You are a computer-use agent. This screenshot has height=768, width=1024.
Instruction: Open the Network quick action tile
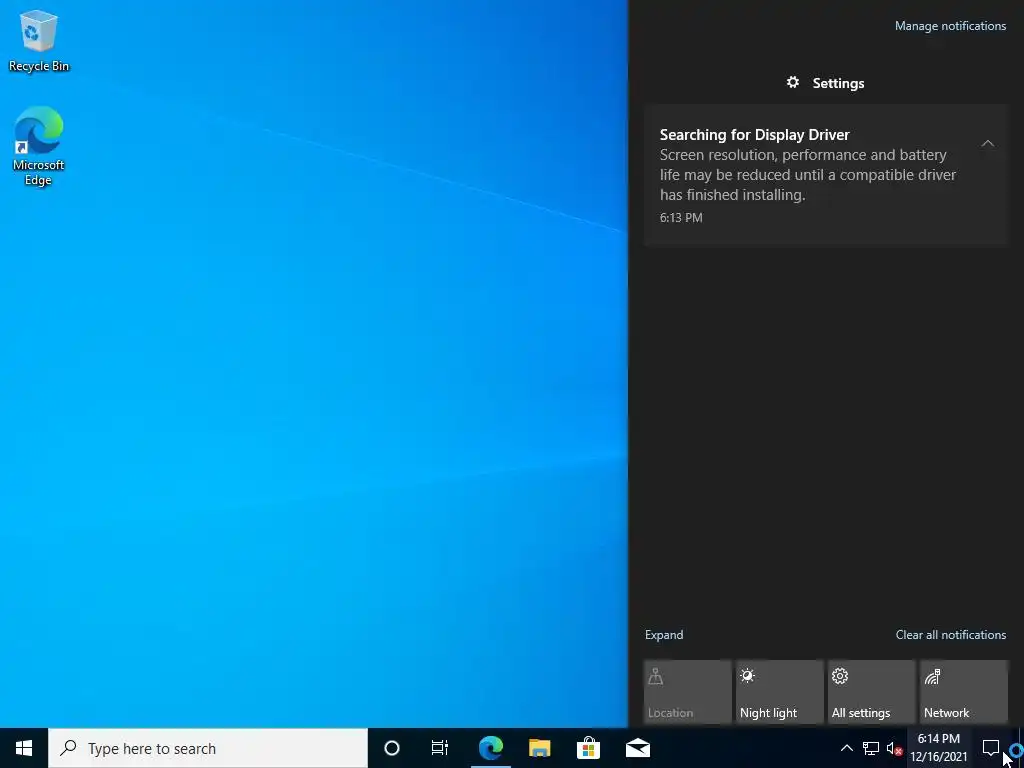[964, 692]
